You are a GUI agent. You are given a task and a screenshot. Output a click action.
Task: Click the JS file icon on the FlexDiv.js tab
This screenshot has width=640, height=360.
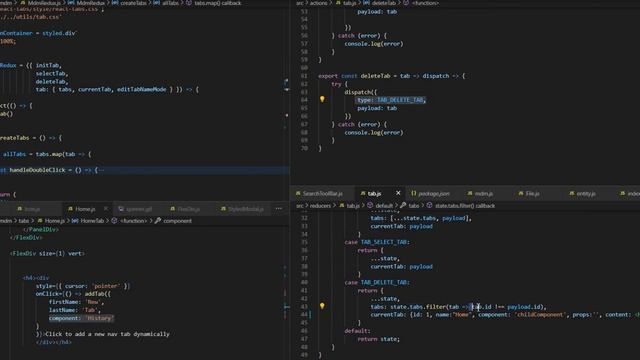point(172,209)
